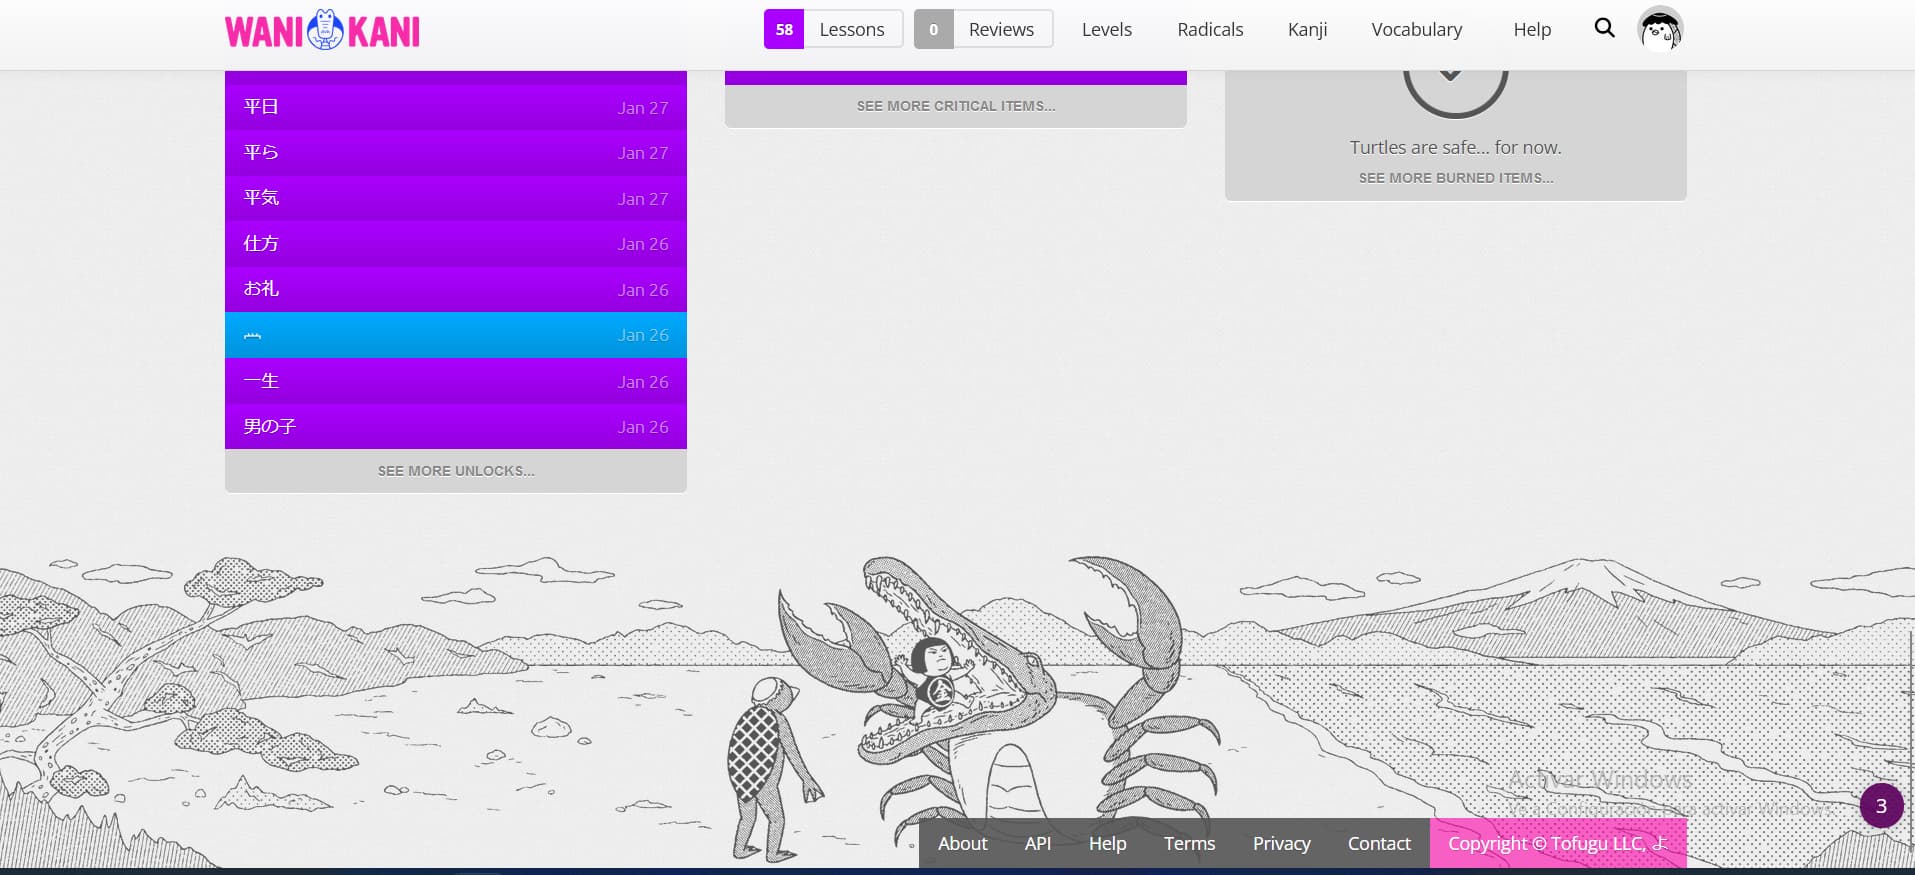Viewport: 1915px width, 875px height.
Task: Open the お礼 vocabulary item
Action: pos(456,289)
